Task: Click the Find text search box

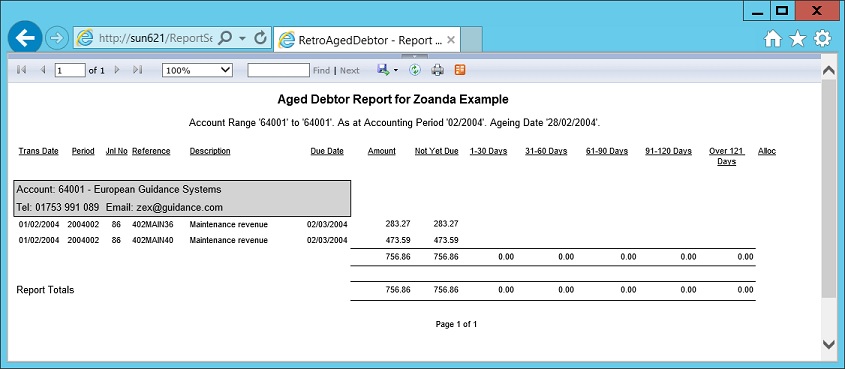Action: (x=279, y=70)
